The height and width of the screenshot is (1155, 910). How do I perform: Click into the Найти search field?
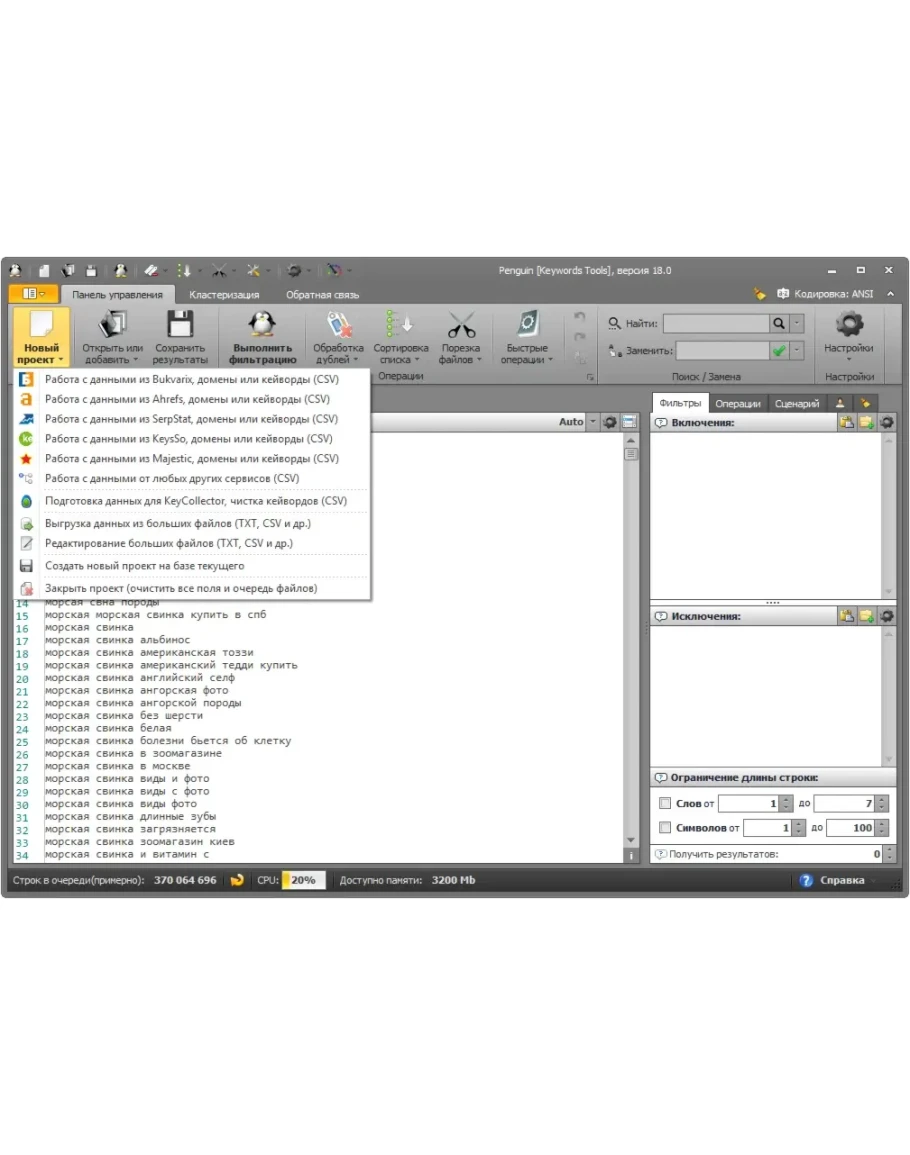pyautogui.click(x=715, y=324)
